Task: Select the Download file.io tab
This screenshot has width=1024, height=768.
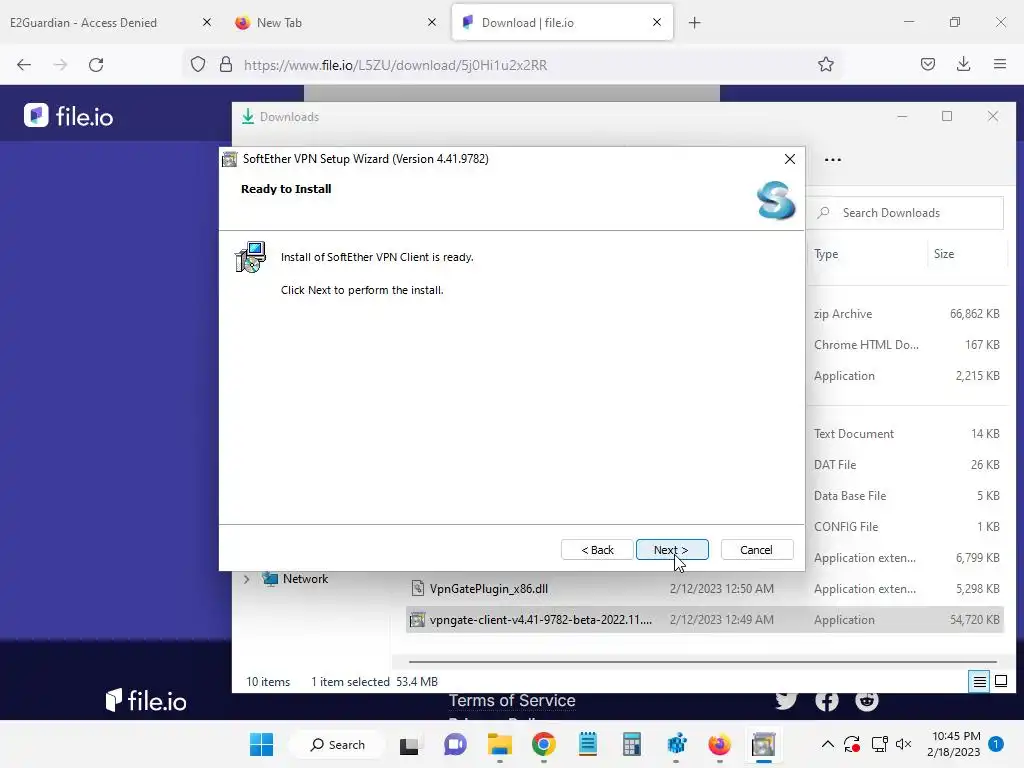Action: click(x=562, y=23)
